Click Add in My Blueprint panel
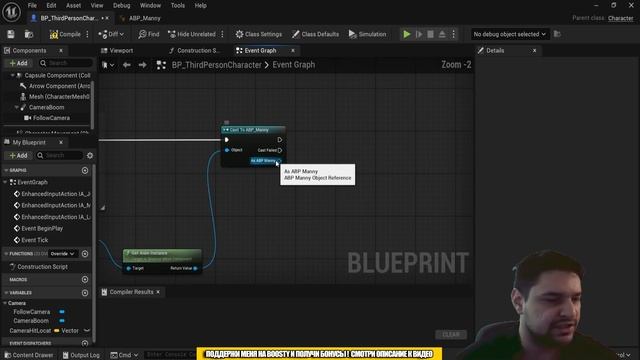The width and height of the screenshot is (640, 360). [18, 156]
